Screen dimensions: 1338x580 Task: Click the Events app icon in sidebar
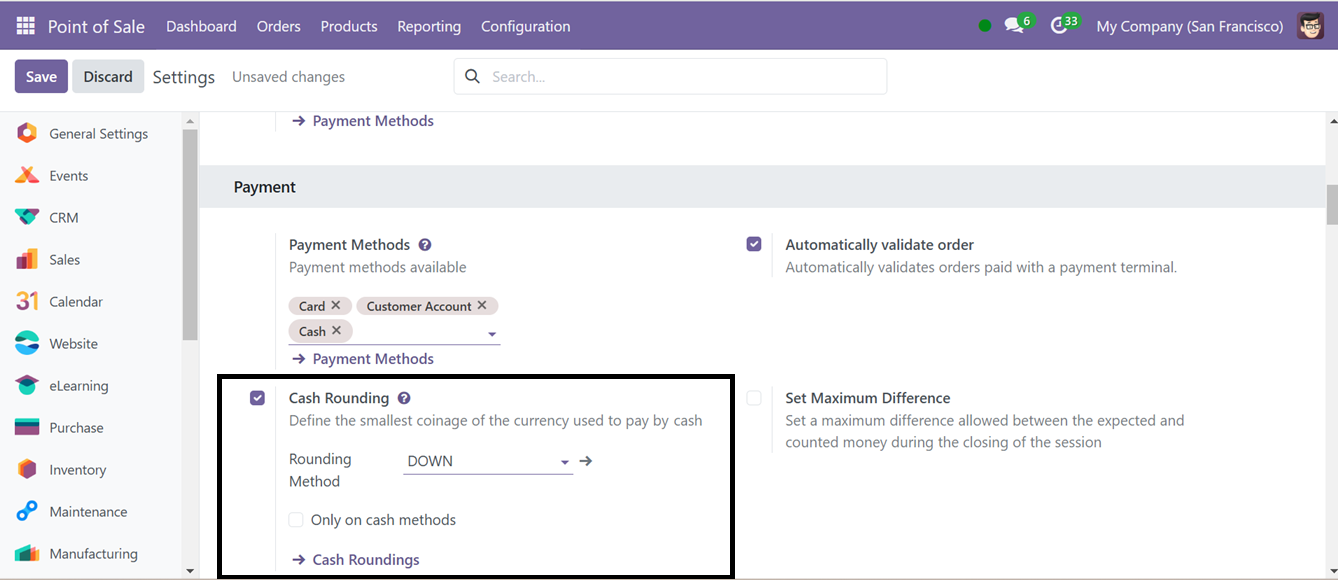tap(27, 175)
